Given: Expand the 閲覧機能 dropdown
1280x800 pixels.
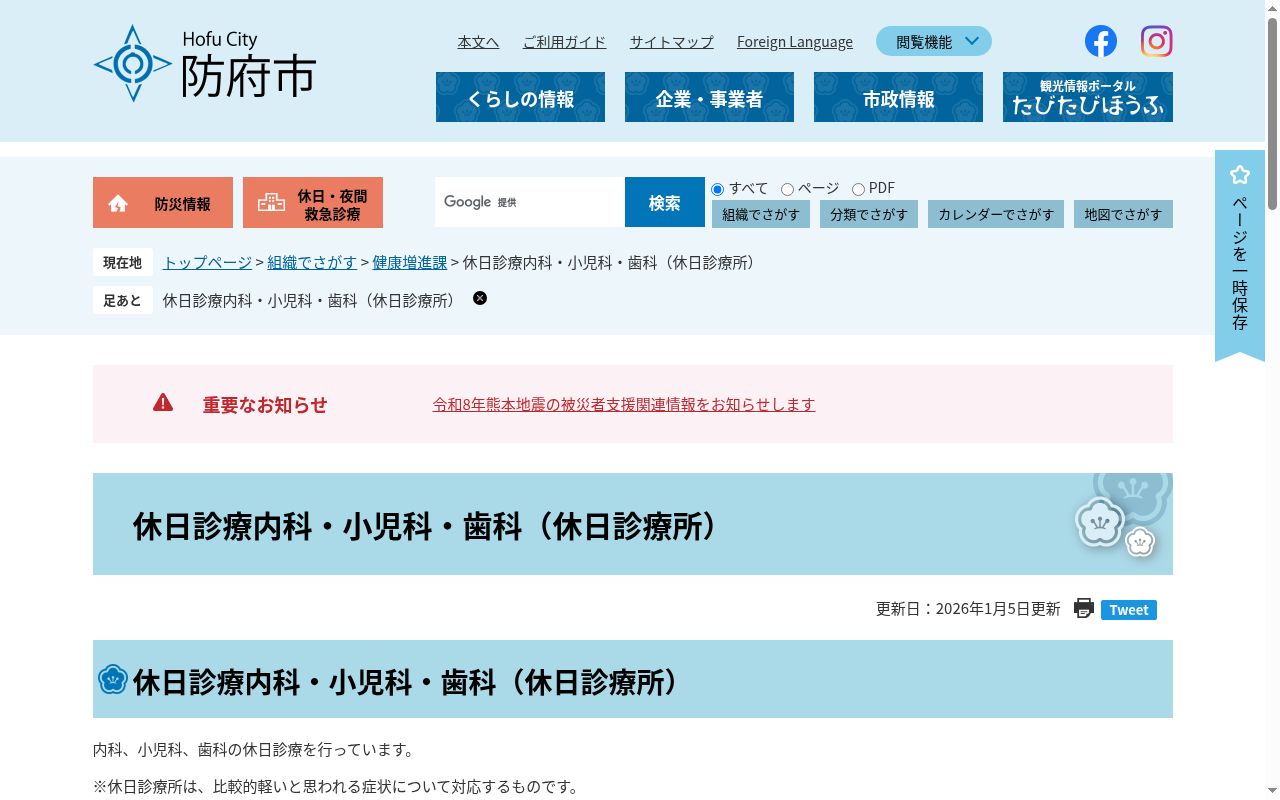Looking at the screenshot, I should (934, 41).
